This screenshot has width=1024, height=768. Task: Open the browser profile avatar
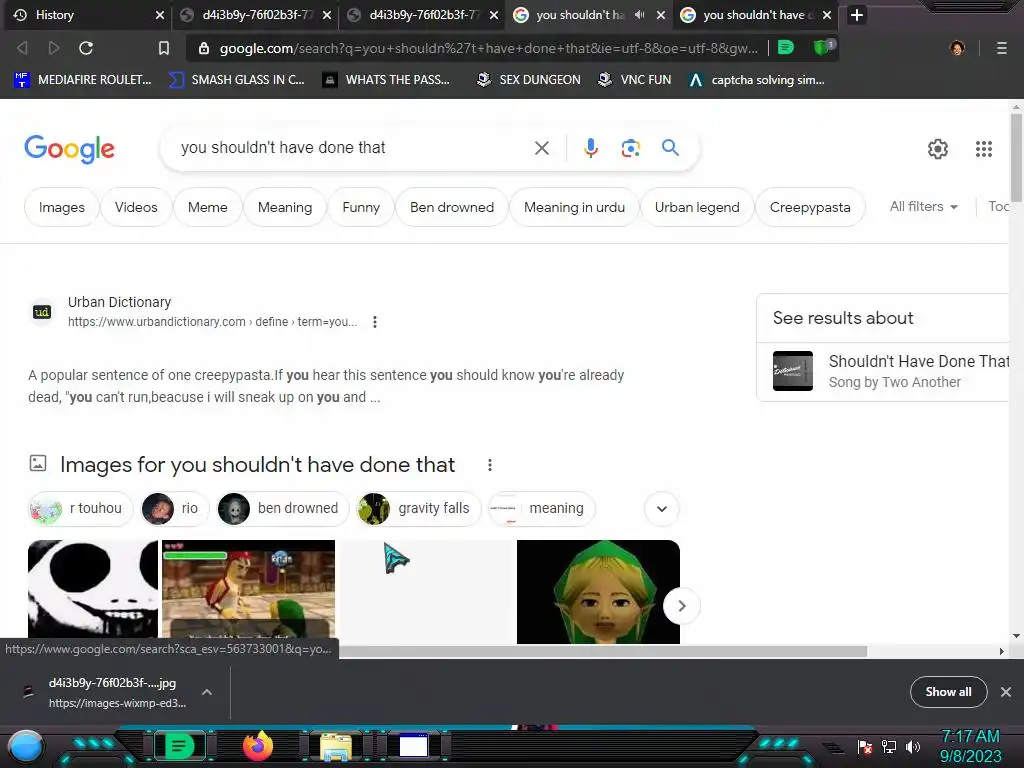(957, 48)
